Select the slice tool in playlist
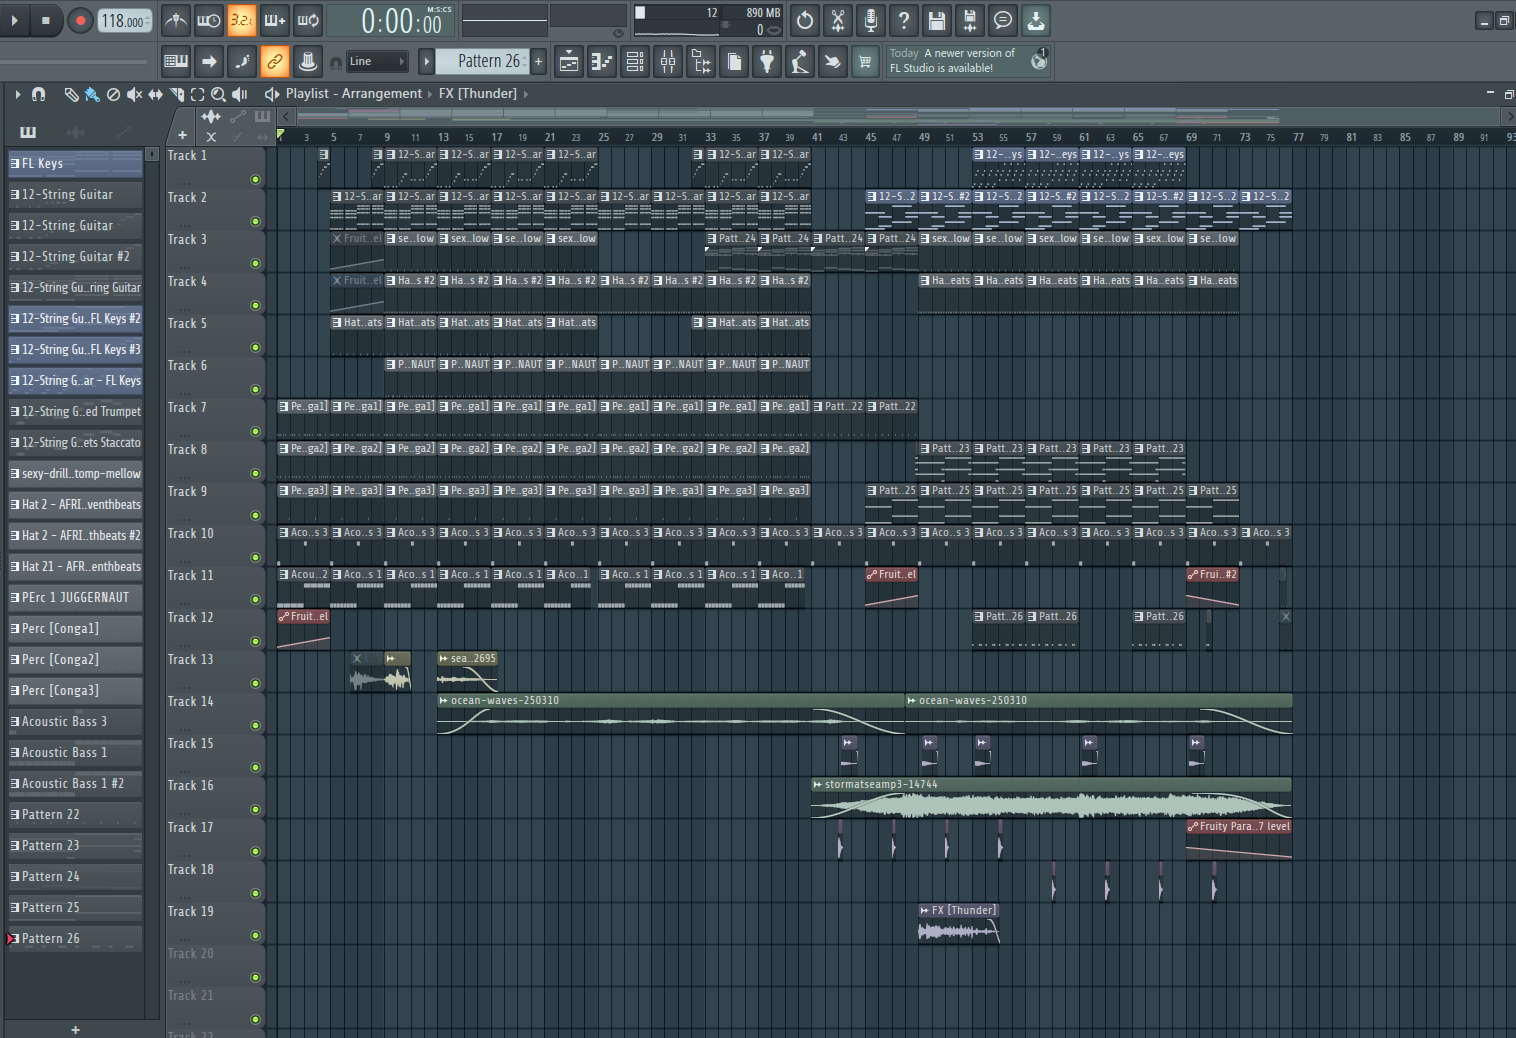 point(176,94)
